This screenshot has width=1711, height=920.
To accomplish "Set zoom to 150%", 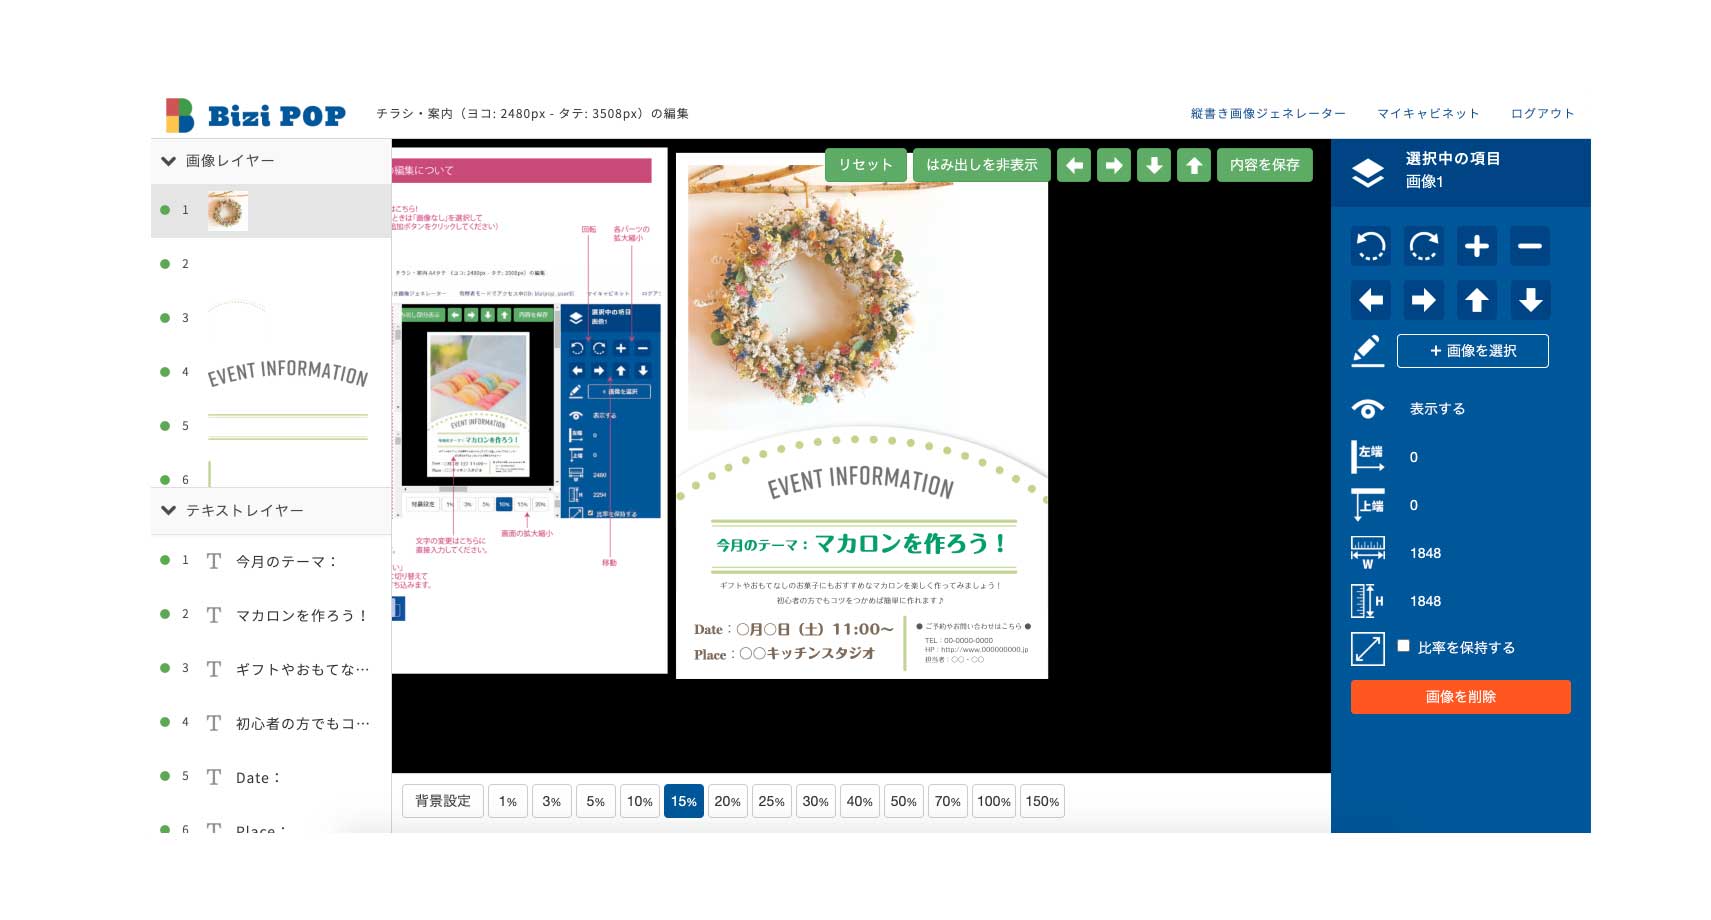I will click(1042, 801).
